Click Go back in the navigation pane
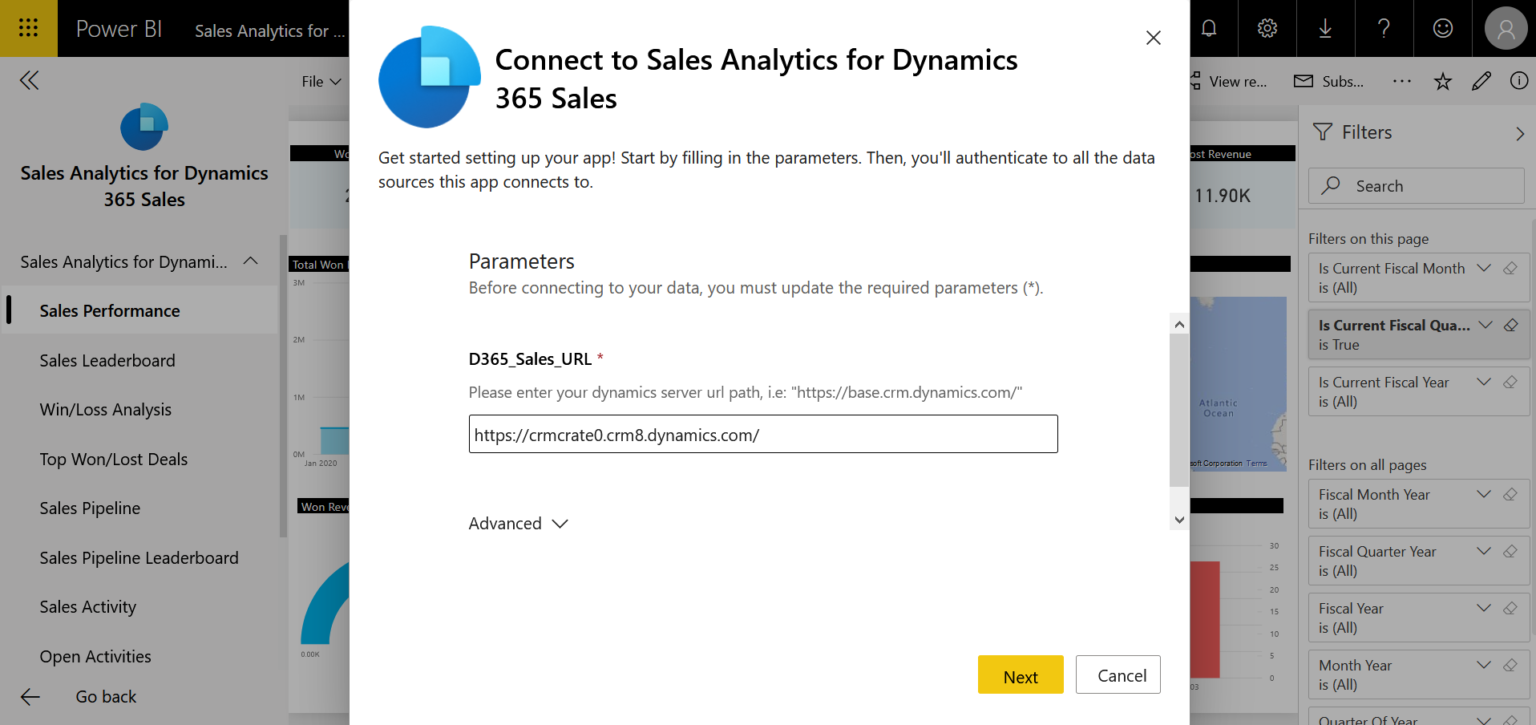 [x=79, y=697]
